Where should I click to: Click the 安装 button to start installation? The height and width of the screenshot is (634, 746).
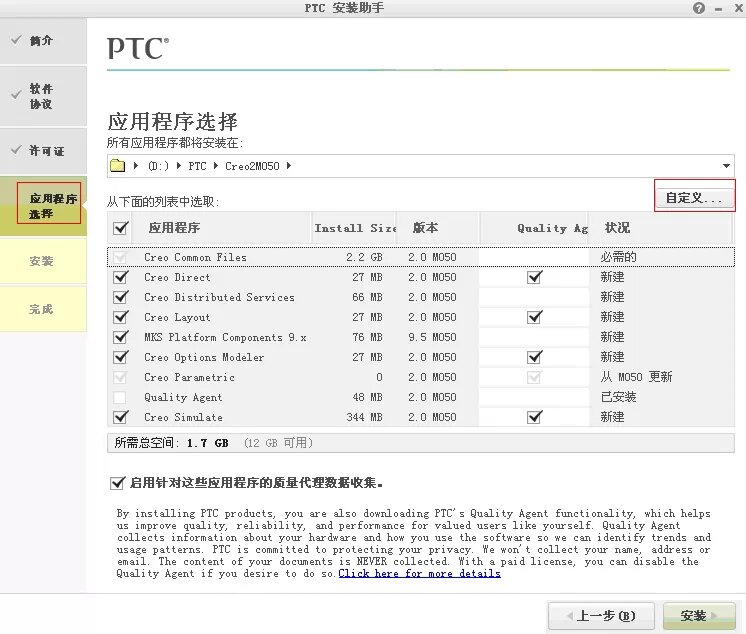693,616
